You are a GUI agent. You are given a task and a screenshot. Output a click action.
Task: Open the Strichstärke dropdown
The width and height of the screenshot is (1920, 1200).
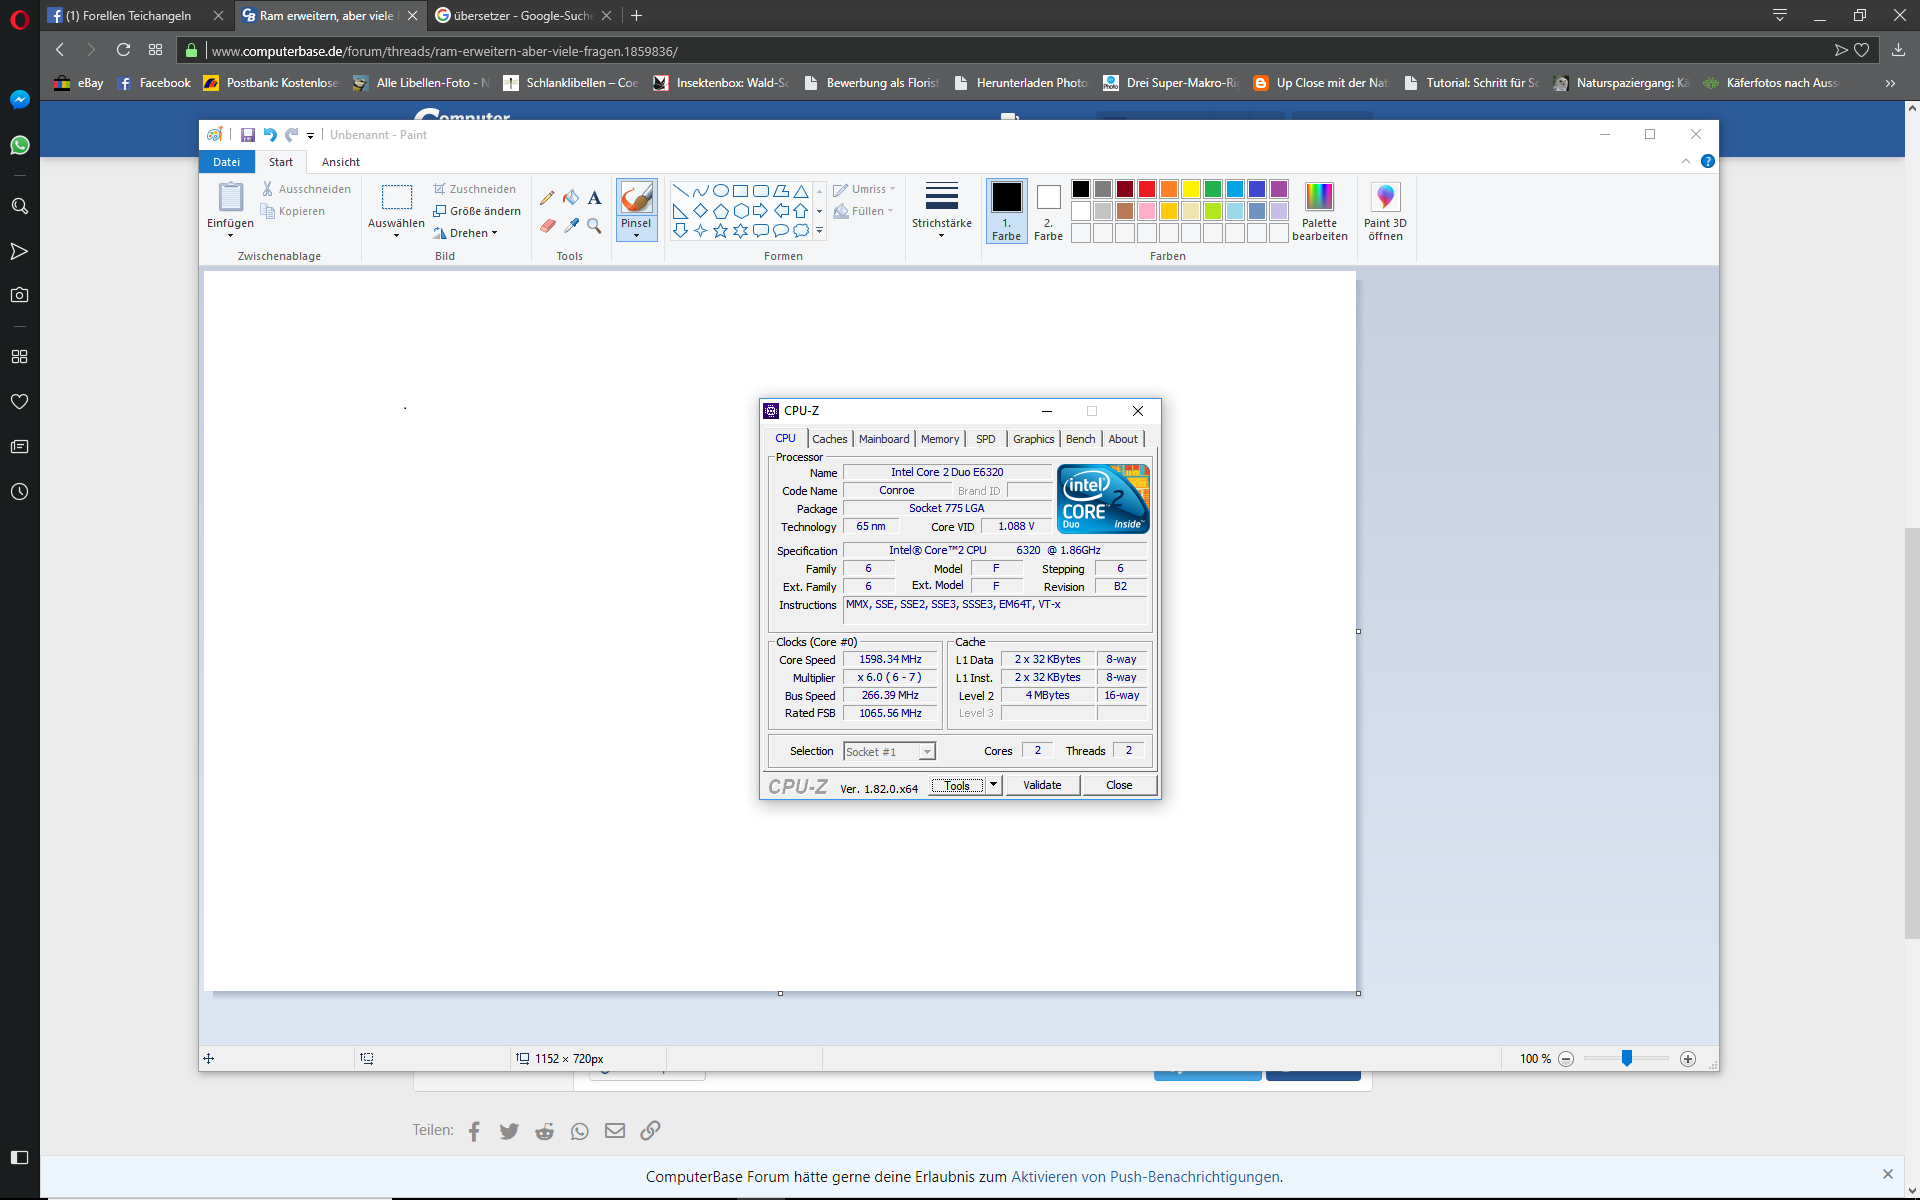(941, 211)
